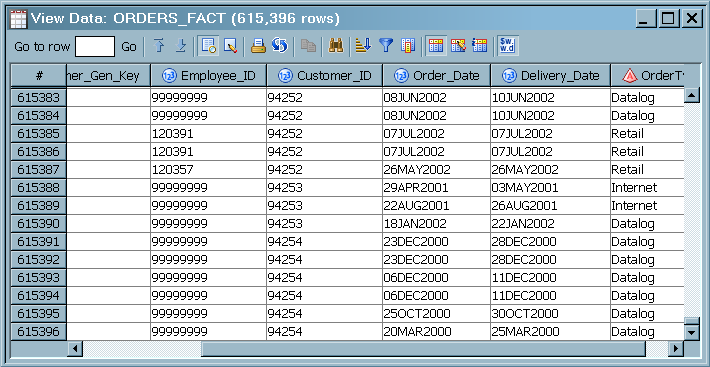Open the Sort dialog icon

[363, 46]
